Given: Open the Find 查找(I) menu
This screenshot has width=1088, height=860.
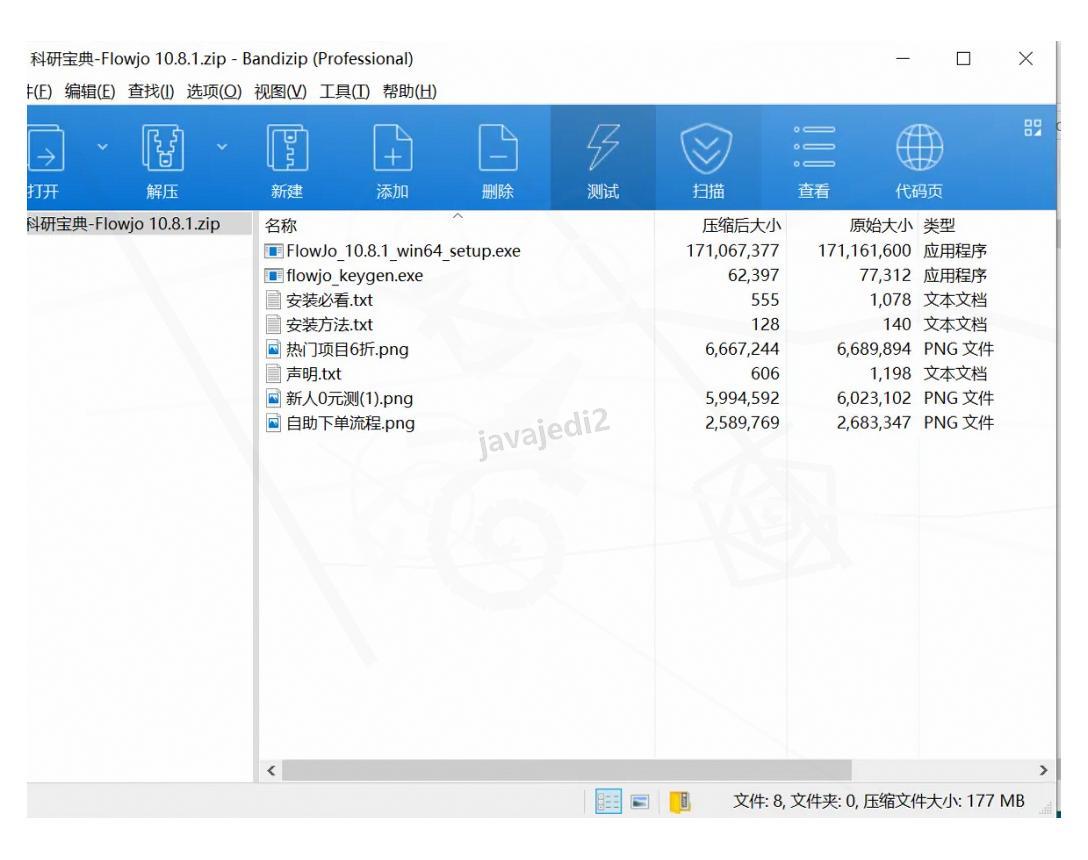Looking at the screenshot, I should [151, 92].
